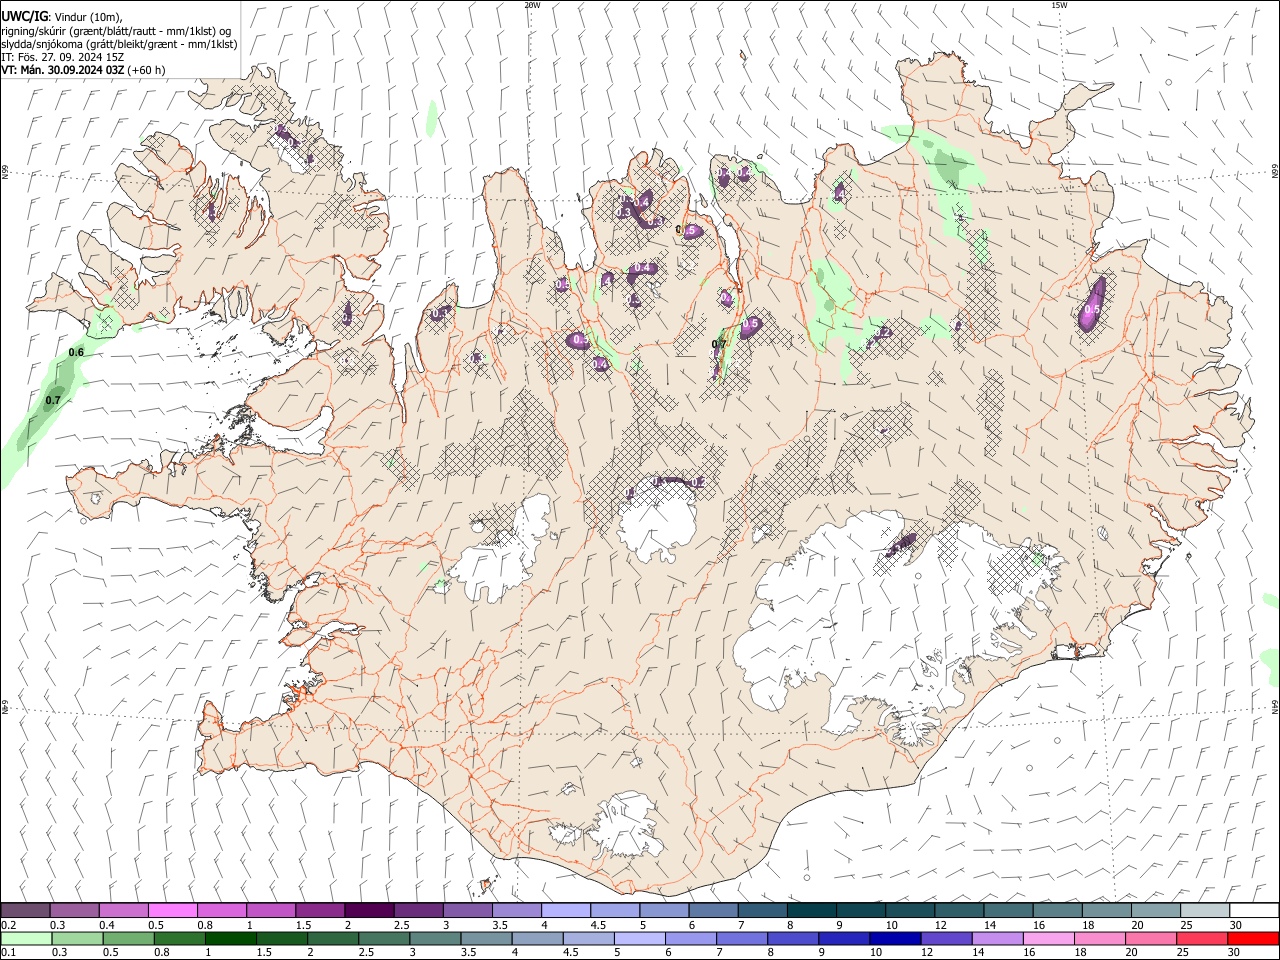Pick the bright red 30 swatch in lower scale
The height and width of the screenshot is (960, 1280).
1253,938
